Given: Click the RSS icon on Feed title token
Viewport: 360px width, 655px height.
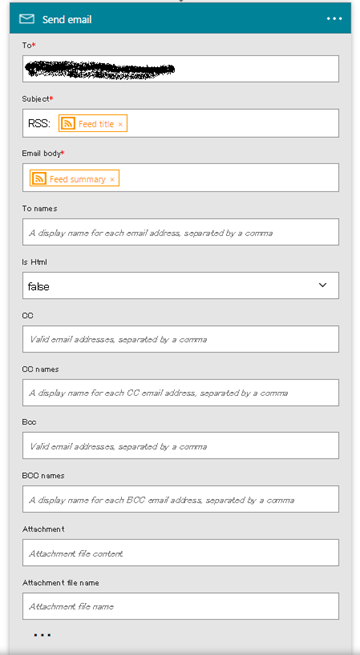Looking at the screenshot, I should pos(68,123).
